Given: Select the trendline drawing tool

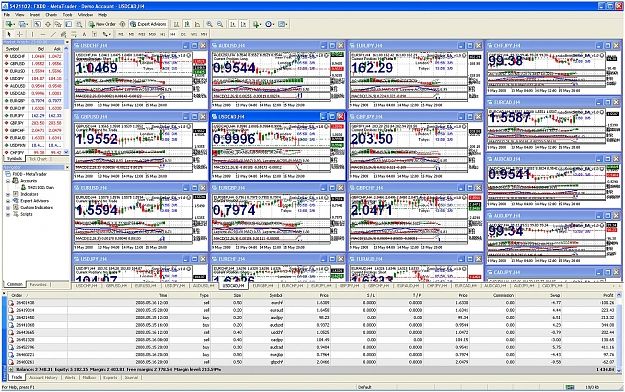Looking at the screenshot, I should pyautogui.click(x=53, y=34).
